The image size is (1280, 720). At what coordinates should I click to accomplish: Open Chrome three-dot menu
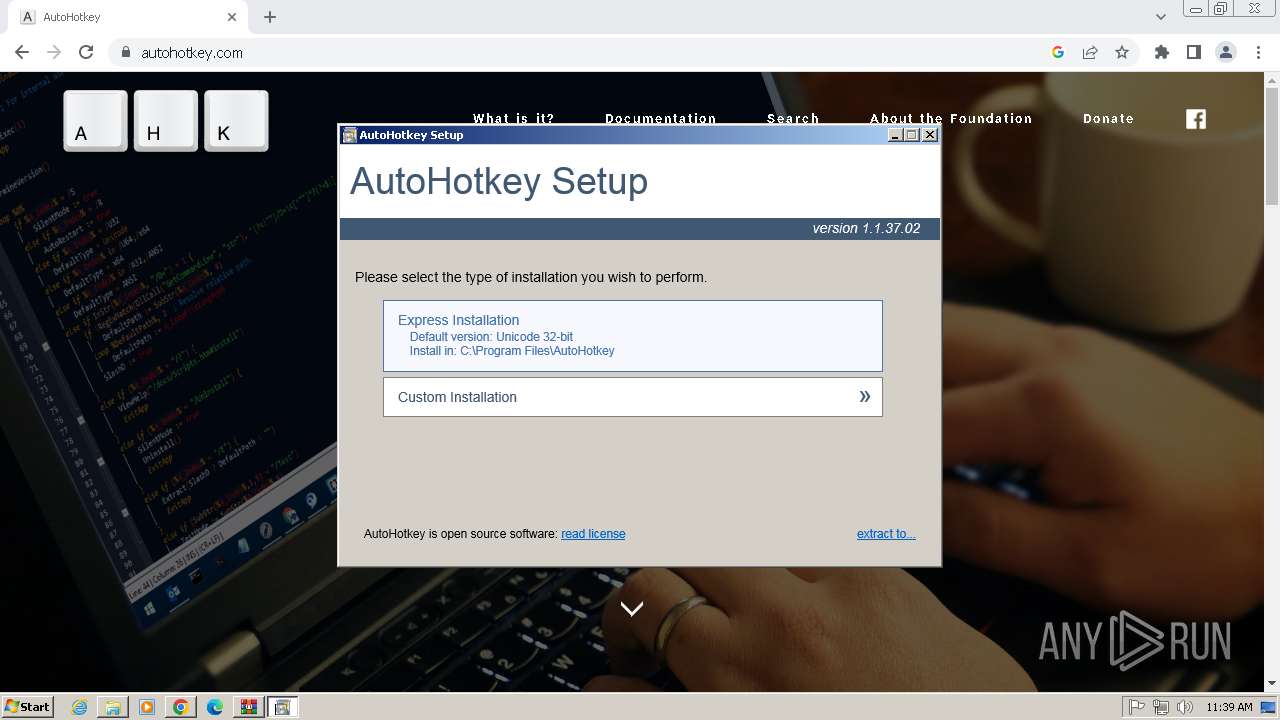(1258, 52)
